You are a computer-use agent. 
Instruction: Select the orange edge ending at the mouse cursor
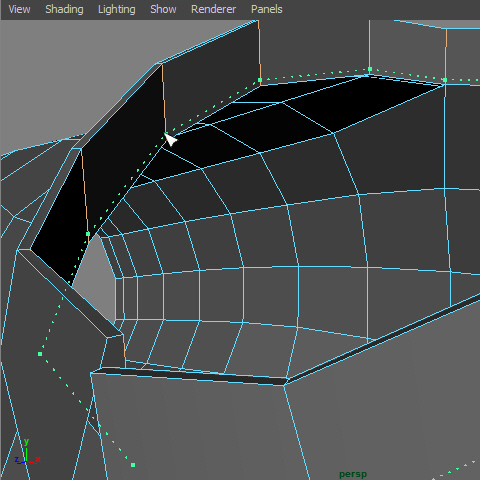164,99
